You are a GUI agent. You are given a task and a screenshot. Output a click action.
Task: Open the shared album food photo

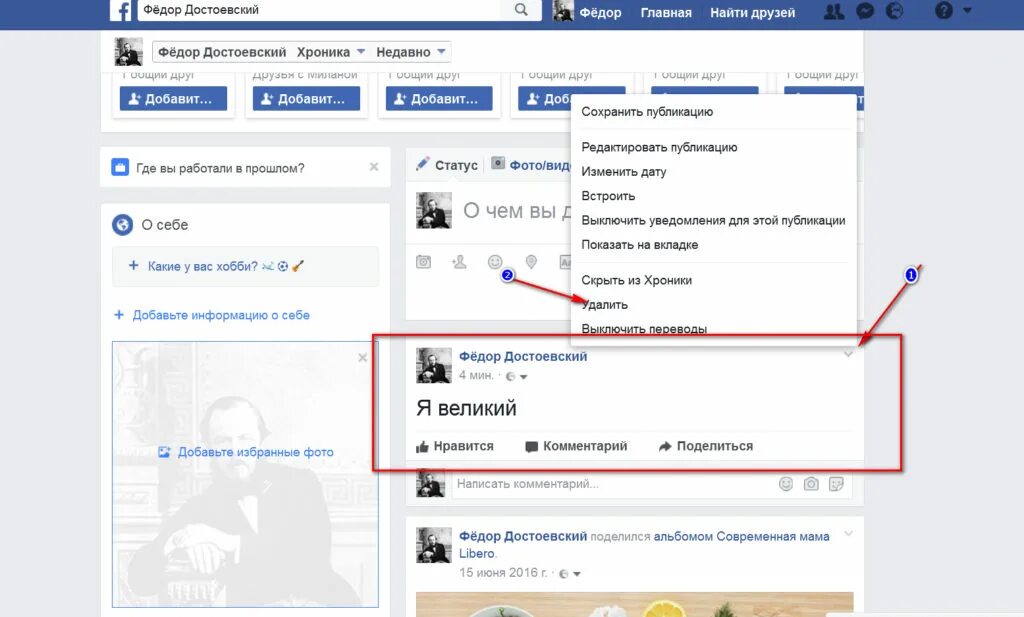pos(634,604)
